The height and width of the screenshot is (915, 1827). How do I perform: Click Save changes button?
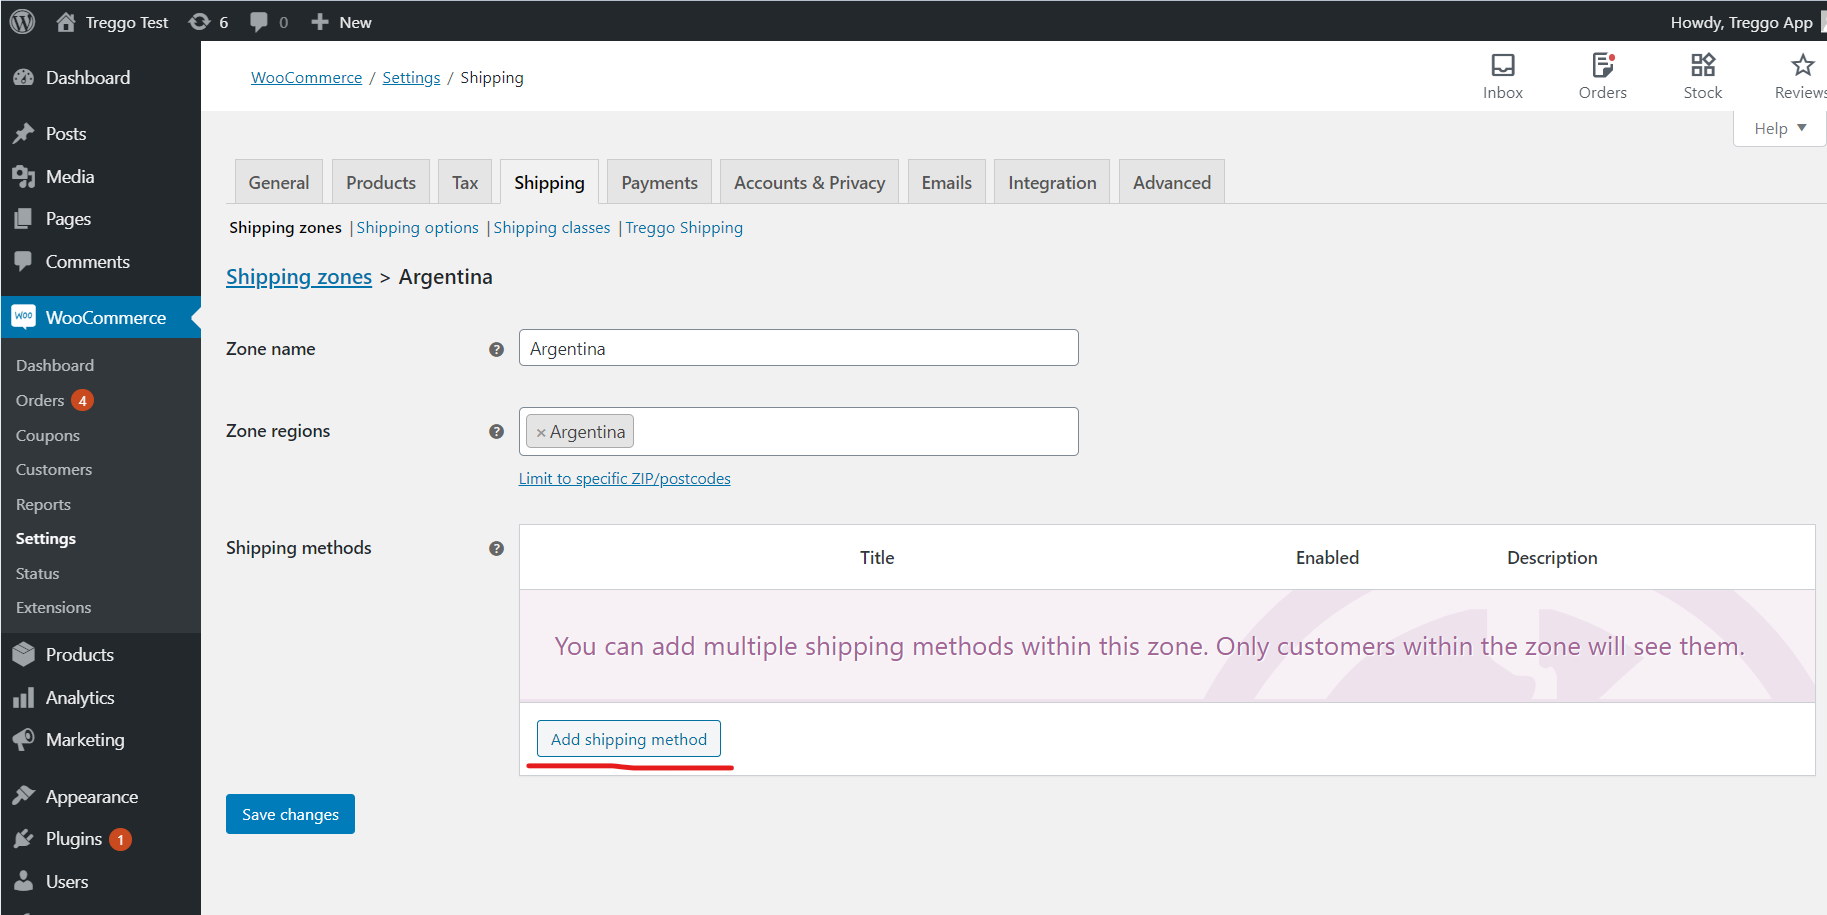click(x=290, y=814)
